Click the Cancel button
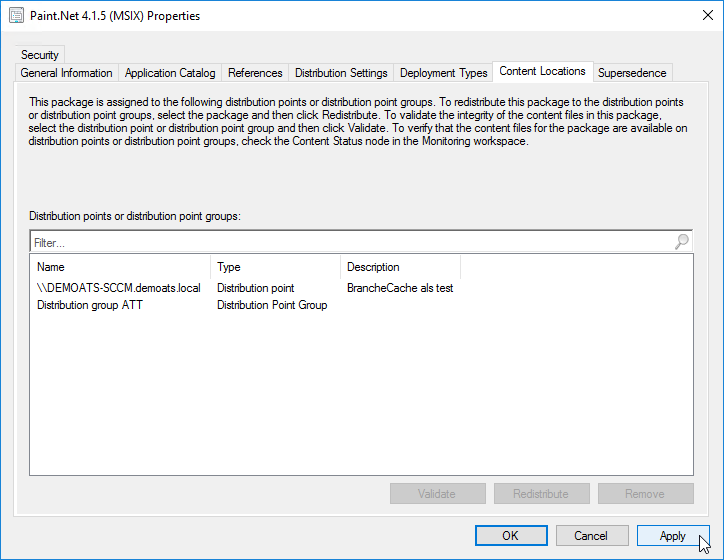Screen dimensions: 724x560 click(x=592, y=536)
